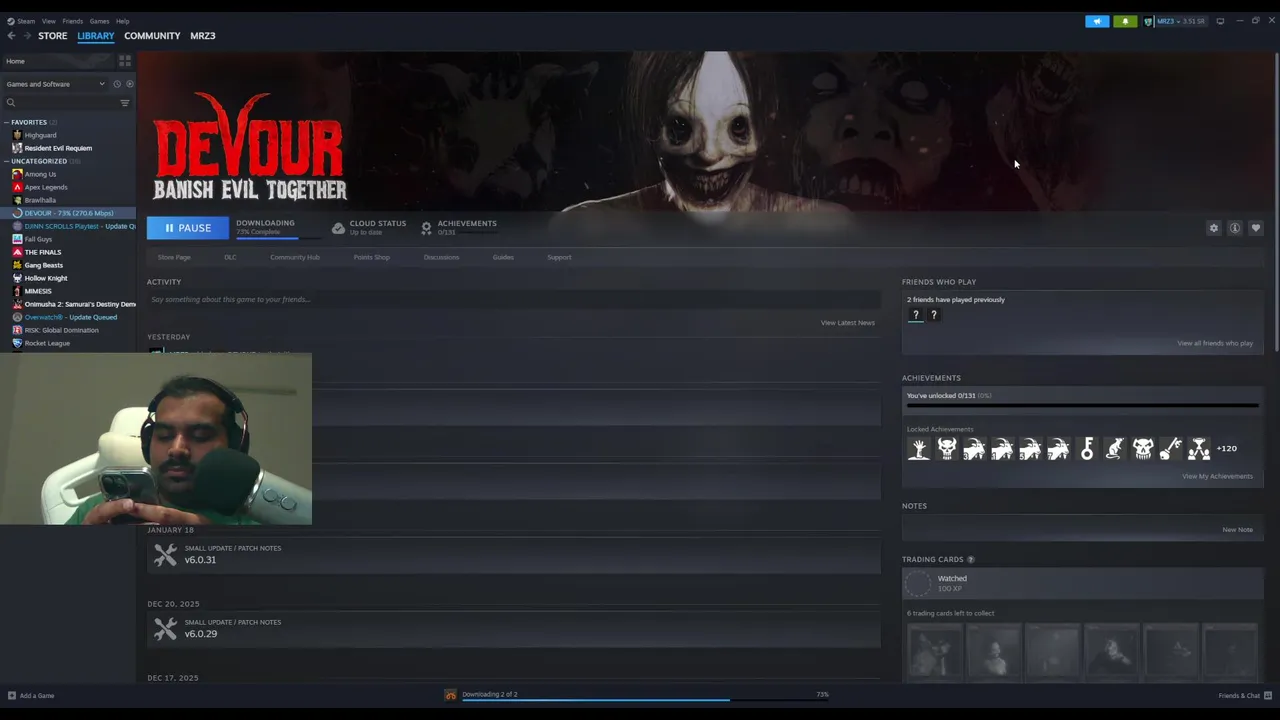Open the Friends menu
Screen dimensions: 1280x720
coord(73,21)
